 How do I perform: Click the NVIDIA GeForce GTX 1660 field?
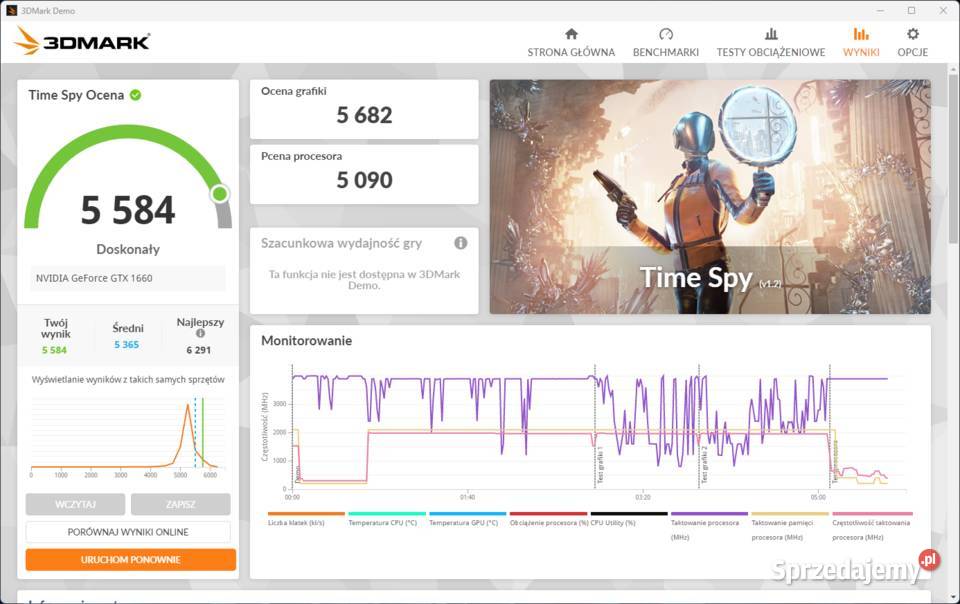(x=127, y=278)
